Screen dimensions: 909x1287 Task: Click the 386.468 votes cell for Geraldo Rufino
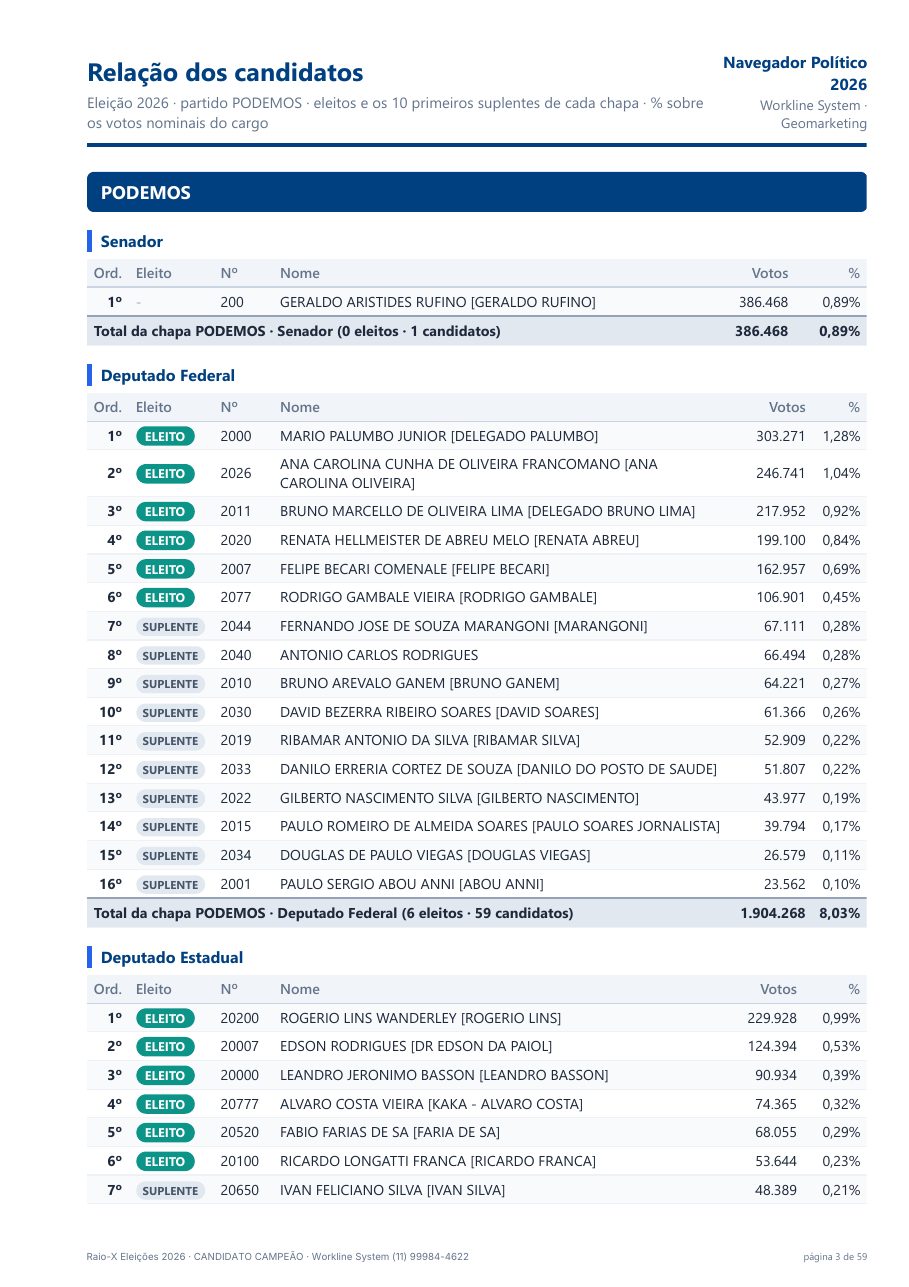pos(763,302)
